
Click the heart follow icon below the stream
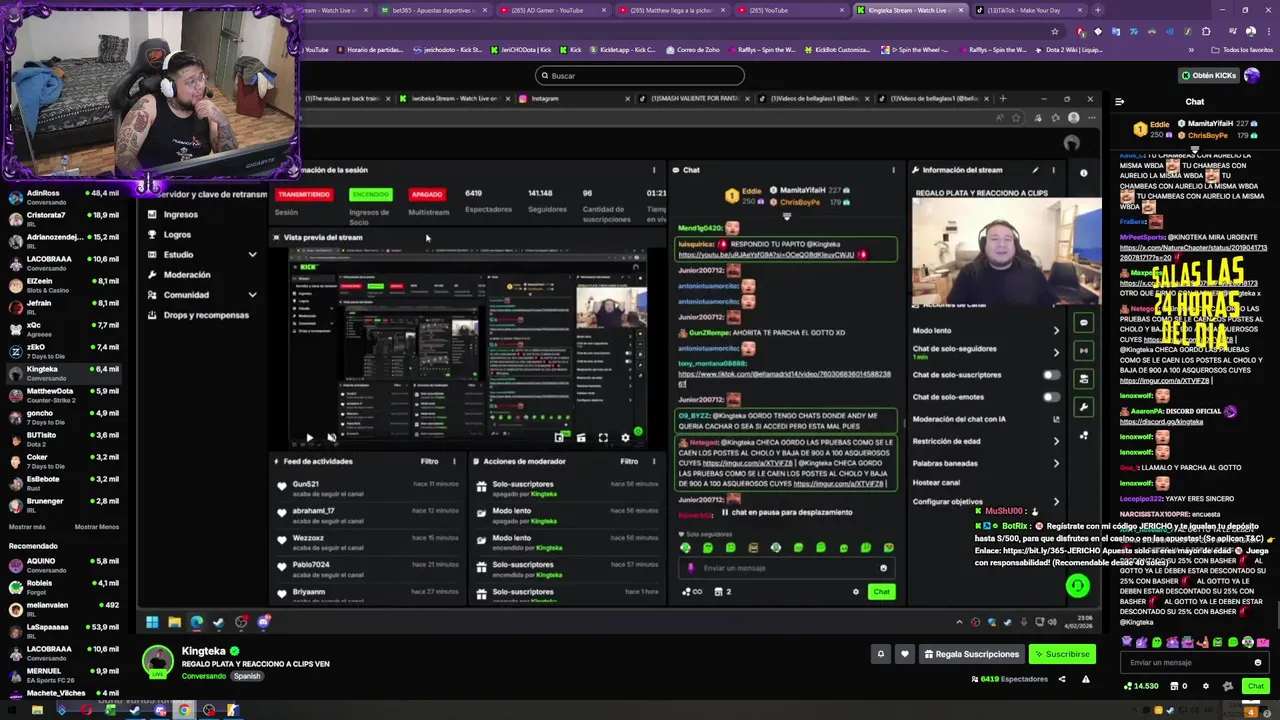click(905, 654)
